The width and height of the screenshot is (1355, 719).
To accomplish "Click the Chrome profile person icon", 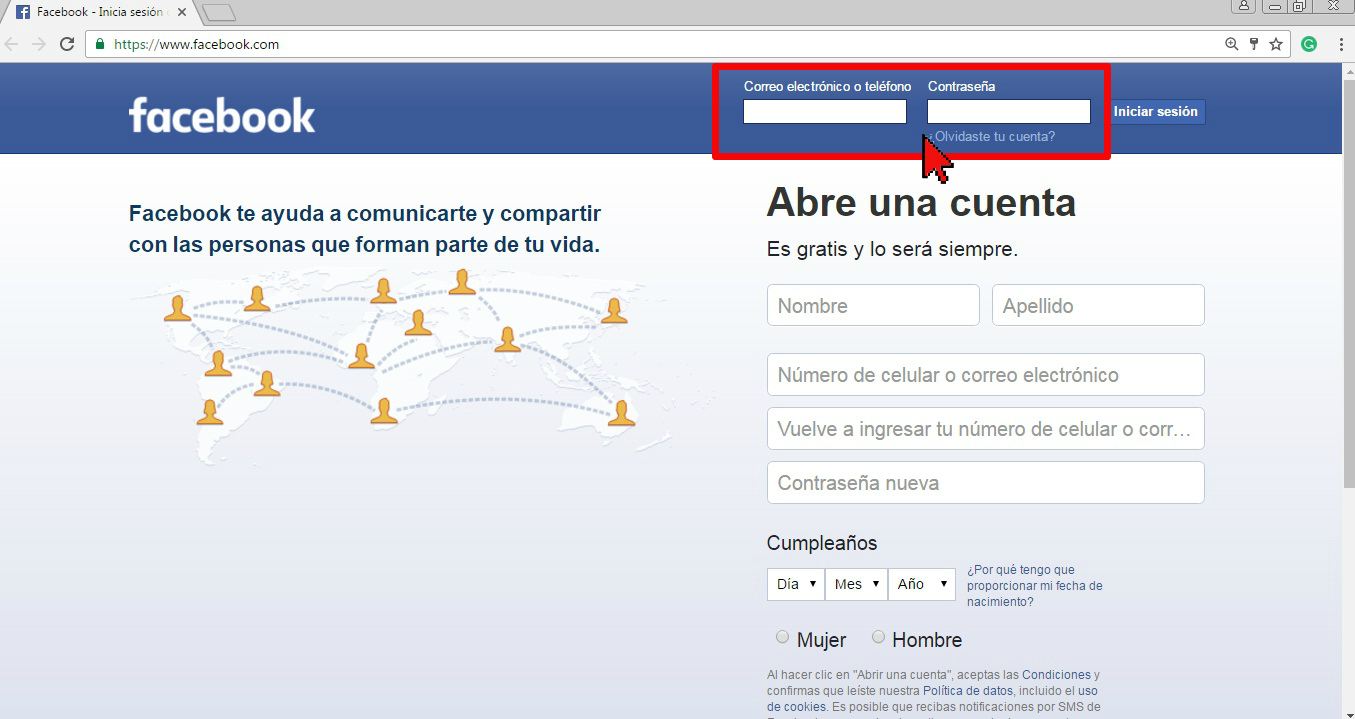I will pos(1244,6).
